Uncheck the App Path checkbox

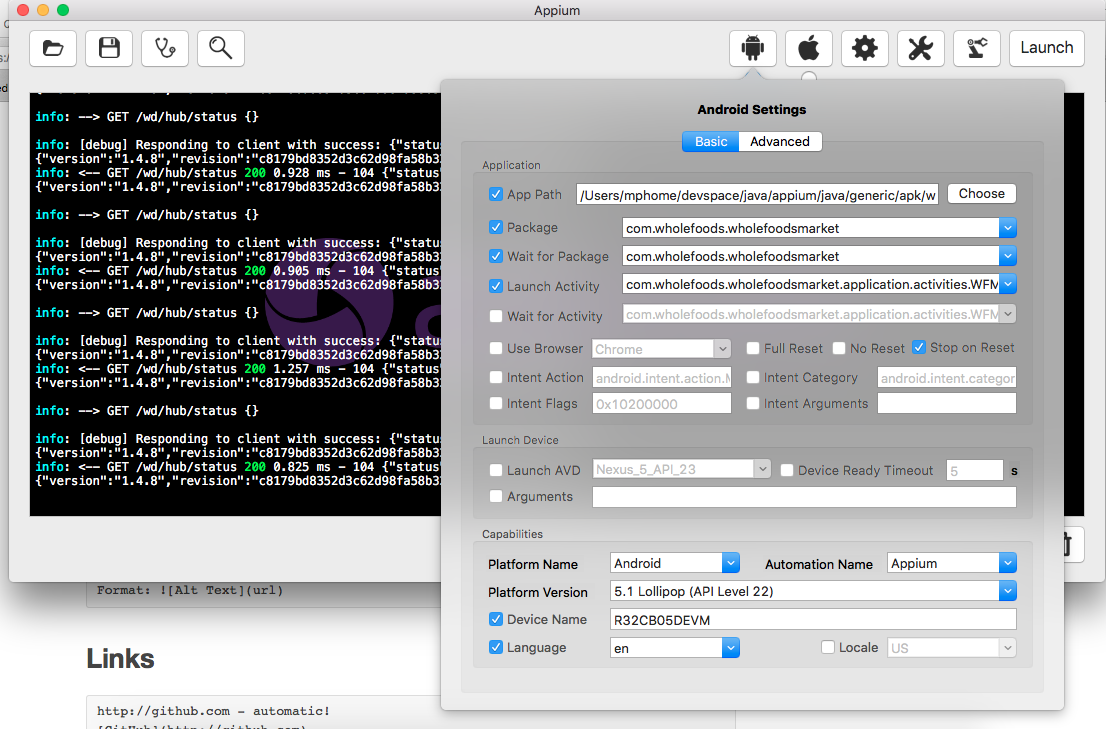pos(496,194)
